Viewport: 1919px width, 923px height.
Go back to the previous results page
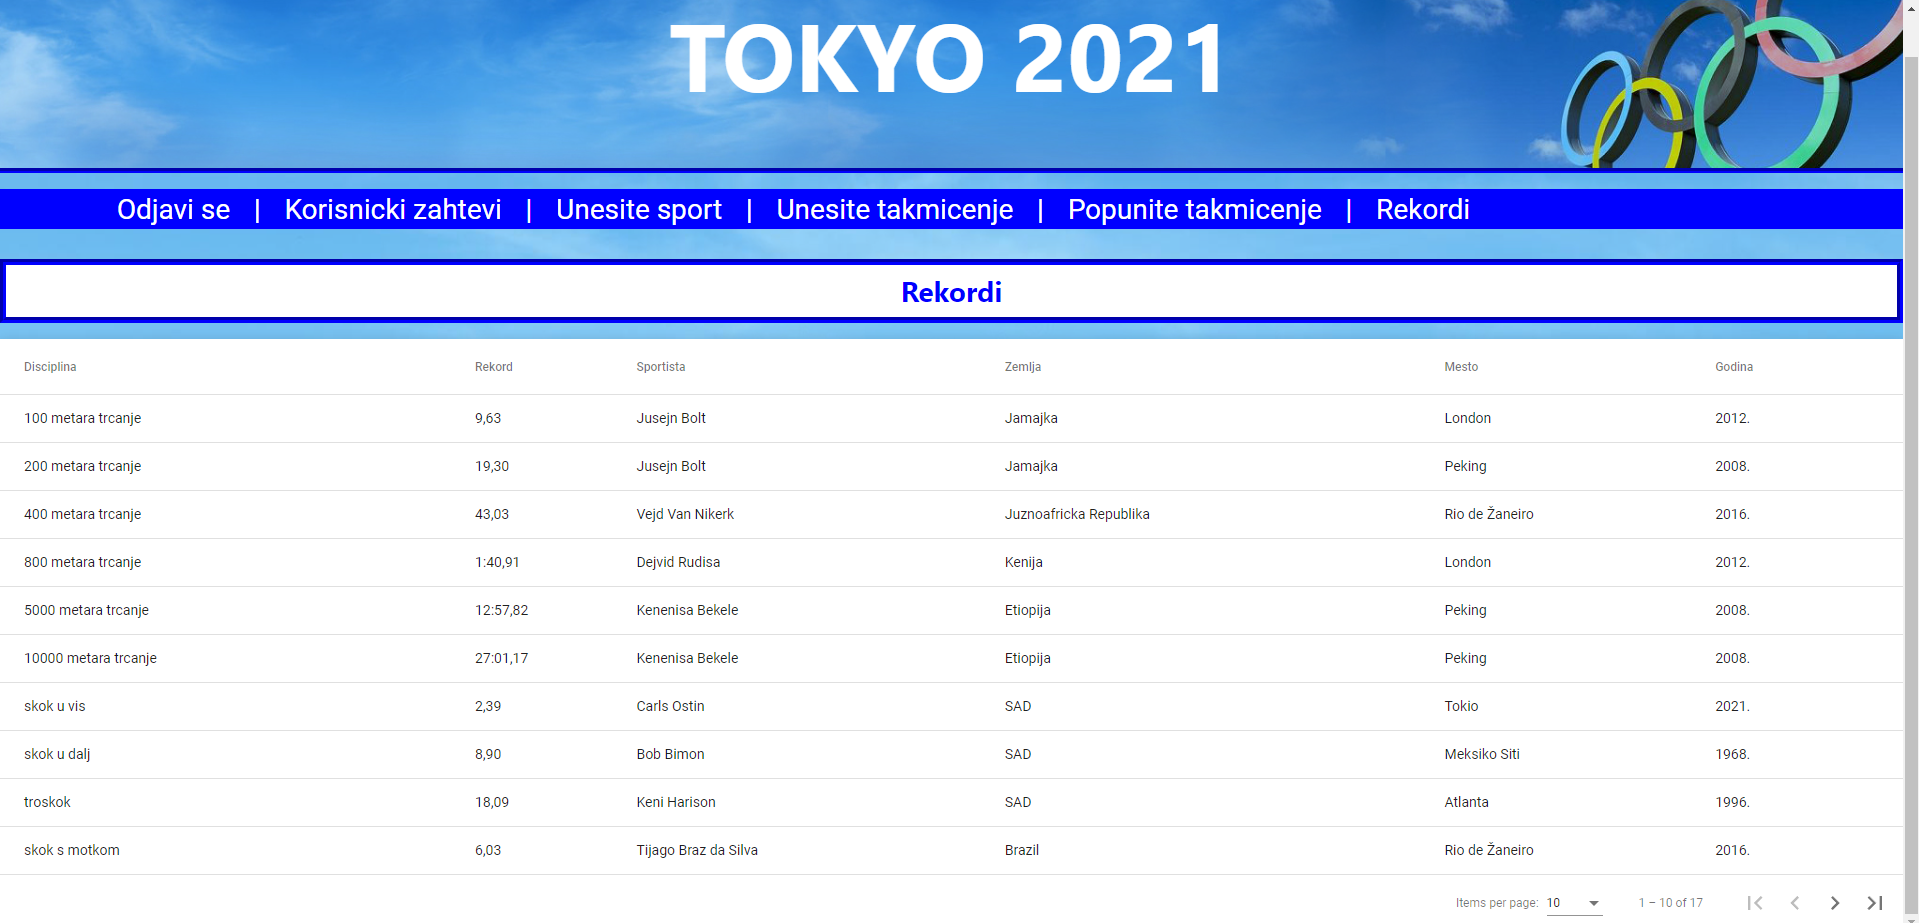click(x=1796, y=902)
